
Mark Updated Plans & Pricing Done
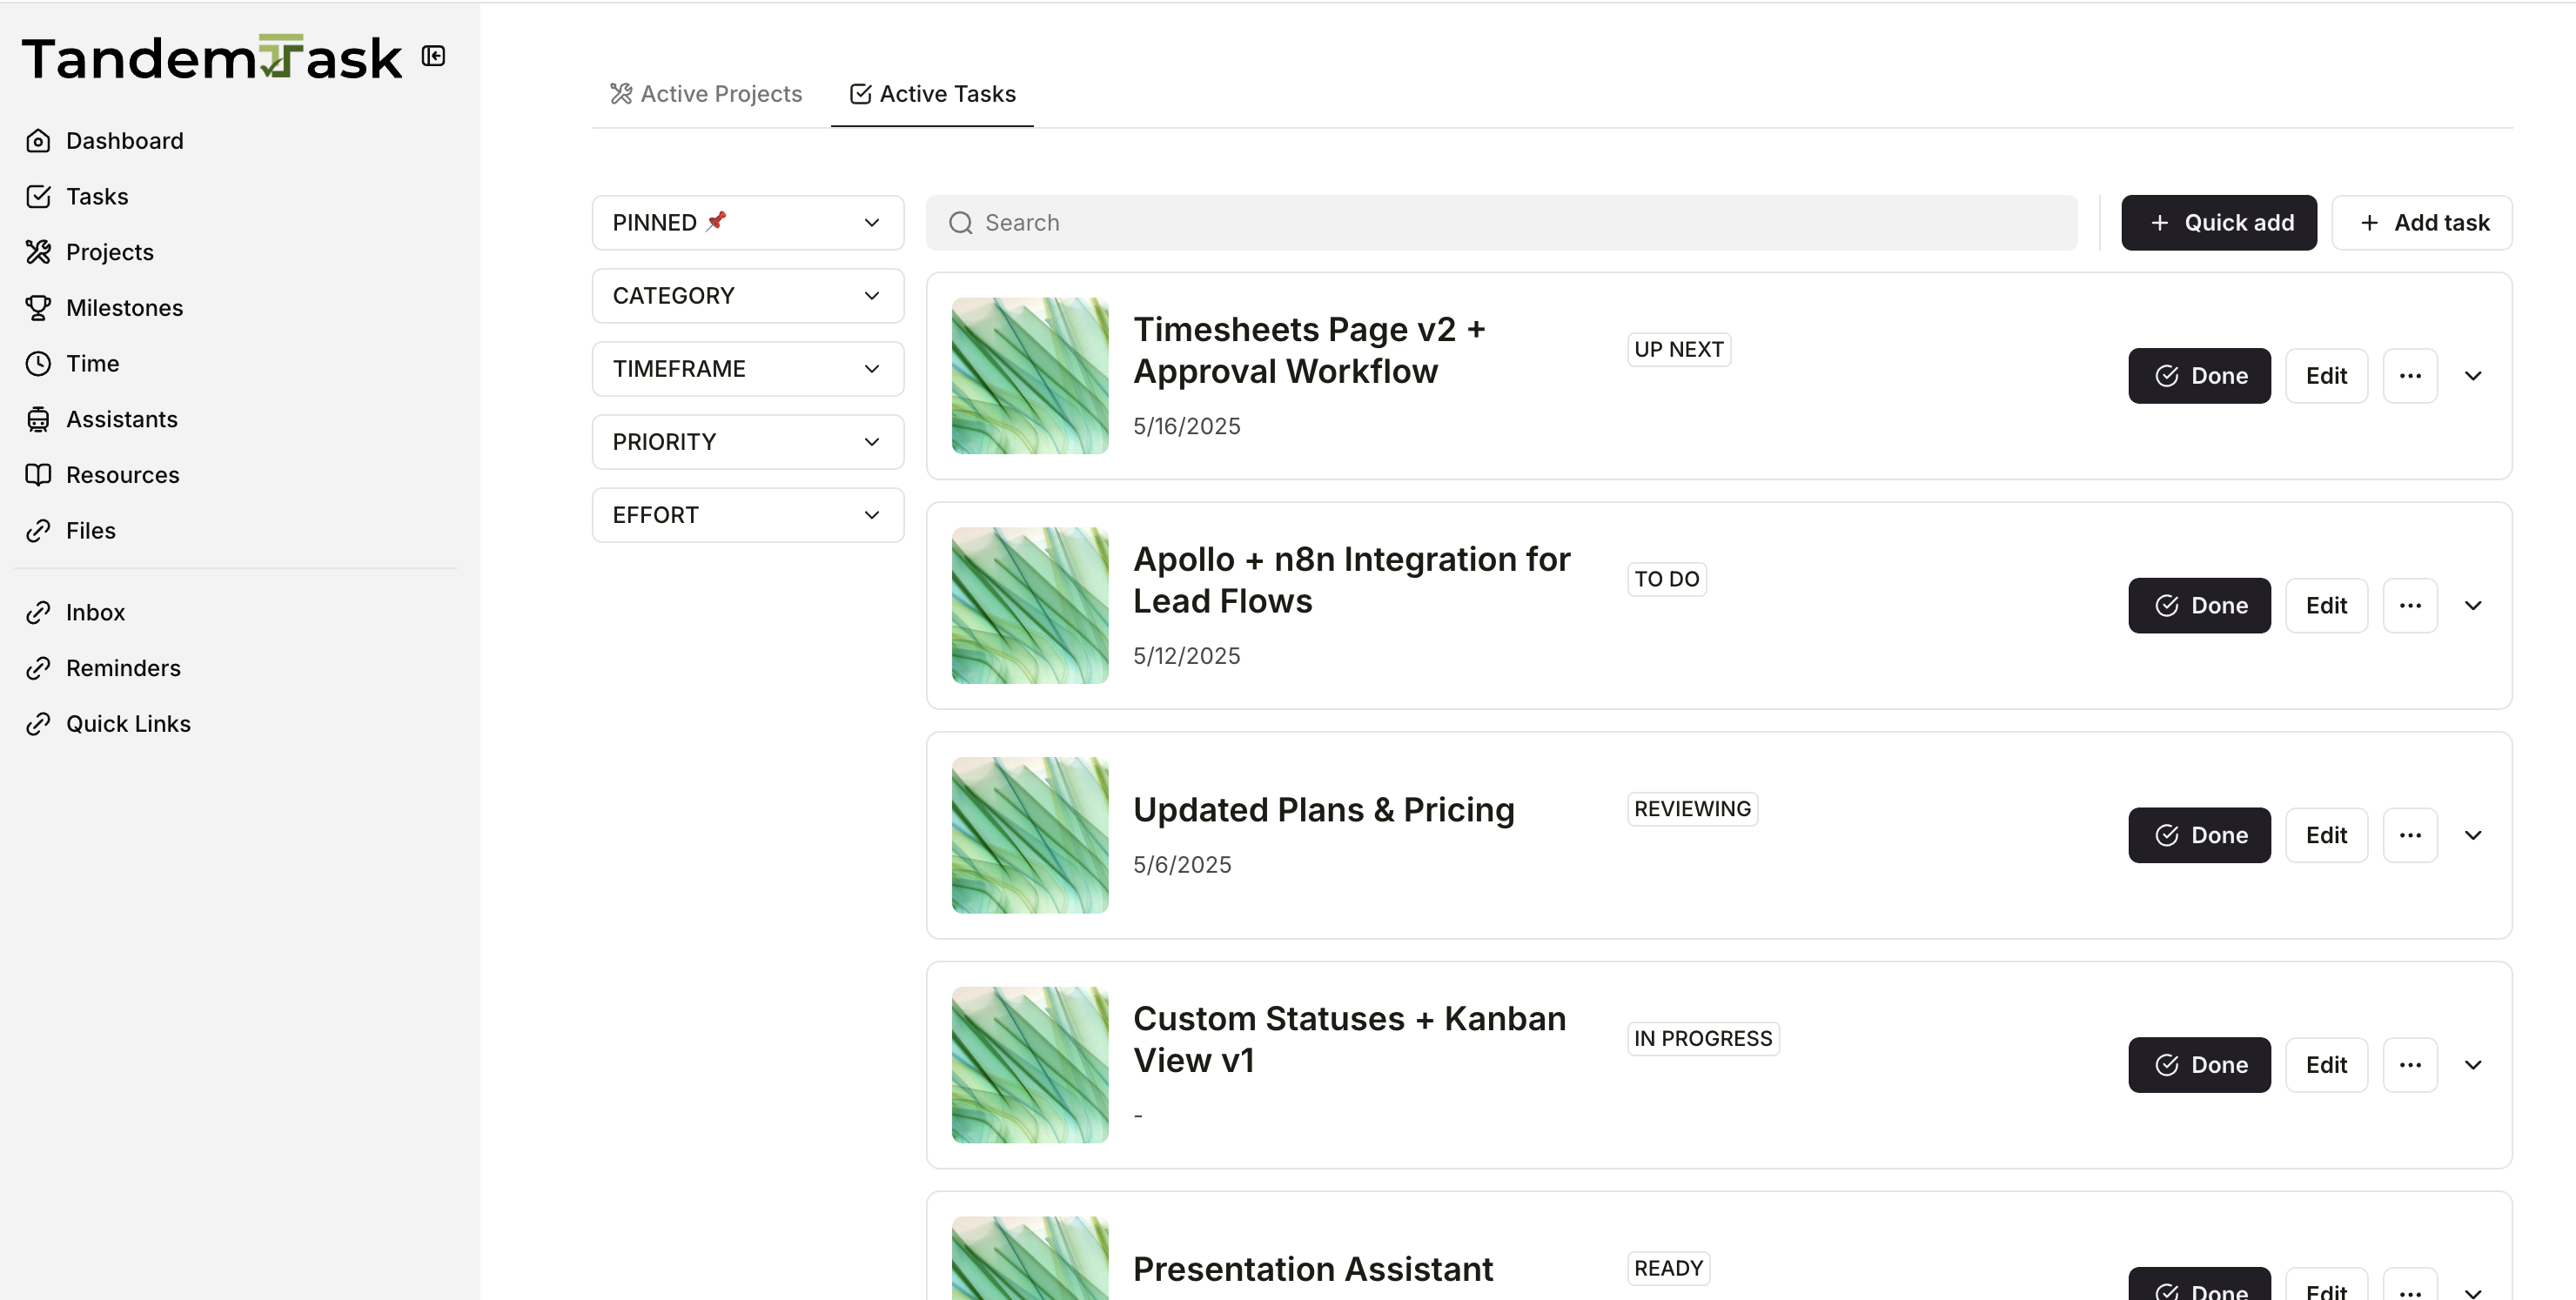tap(2199, 835)
